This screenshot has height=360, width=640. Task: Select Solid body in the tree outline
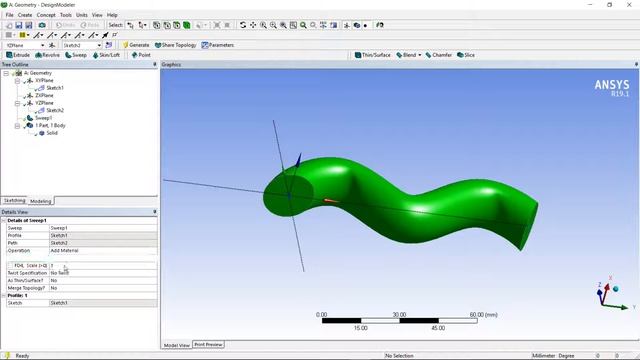point(51,133)
